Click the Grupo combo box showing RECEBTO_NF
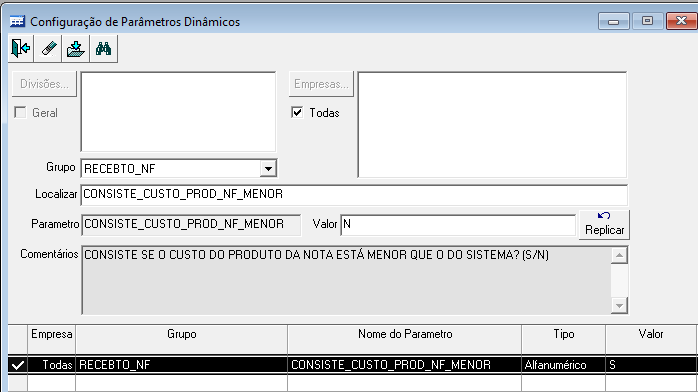The height and width of the screenshot is (392, 698). tap(179, 169)
